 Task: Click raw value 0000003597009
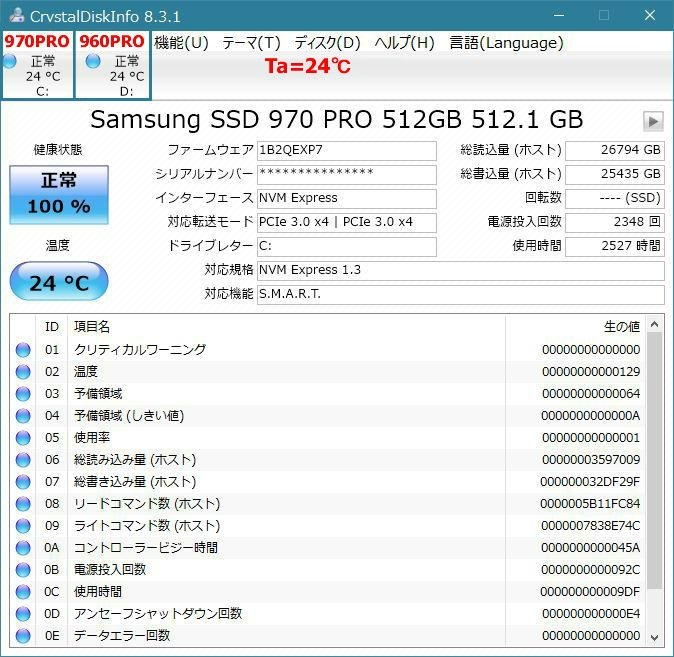click(x=591, y=460)
